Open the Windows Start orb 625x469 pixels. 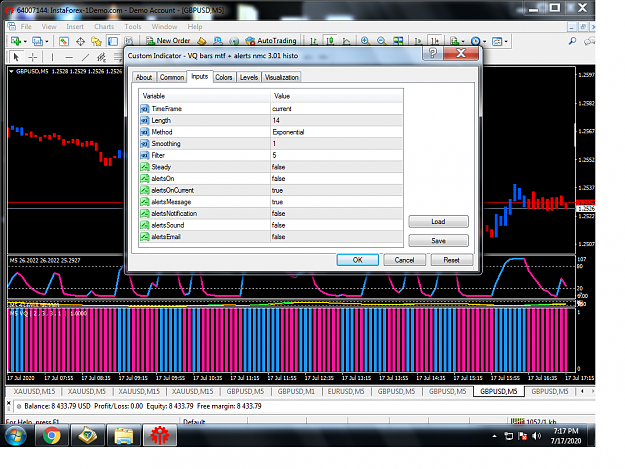pyautogui.click(x=16, y=435)
